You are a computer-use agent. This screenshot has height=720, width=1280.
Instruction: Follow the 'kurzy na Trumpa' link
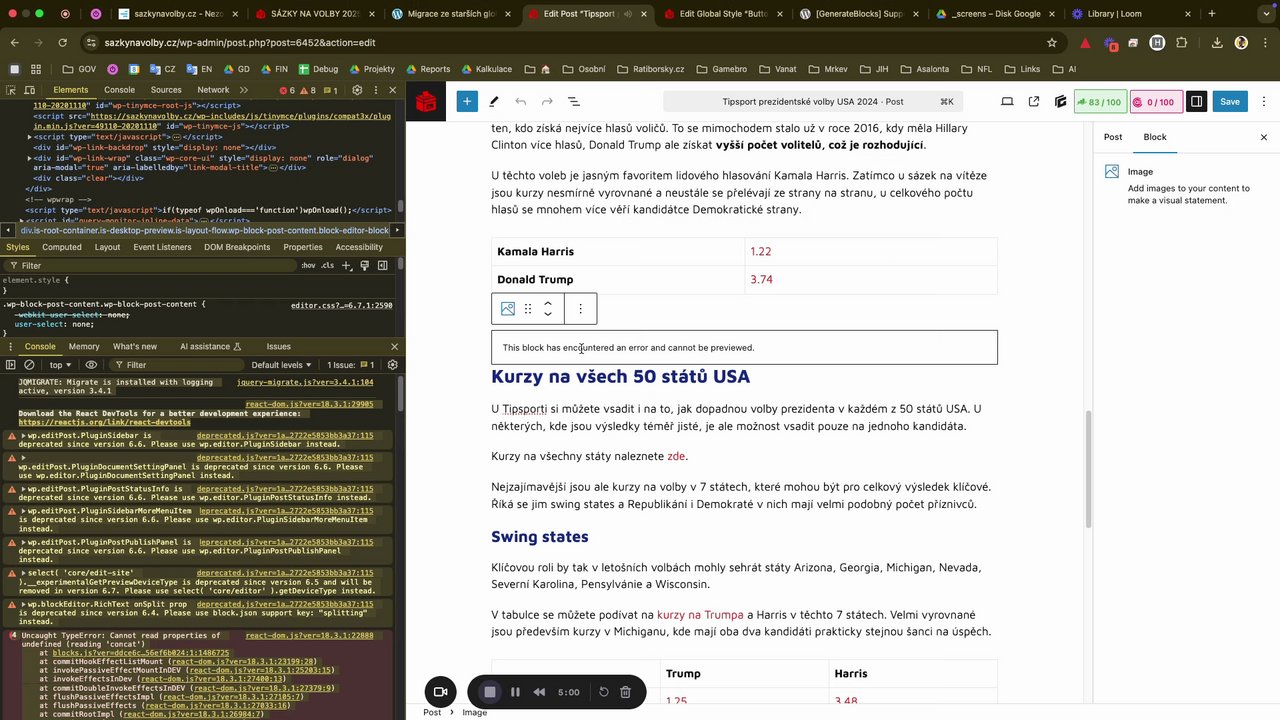[x=700, y=615]
